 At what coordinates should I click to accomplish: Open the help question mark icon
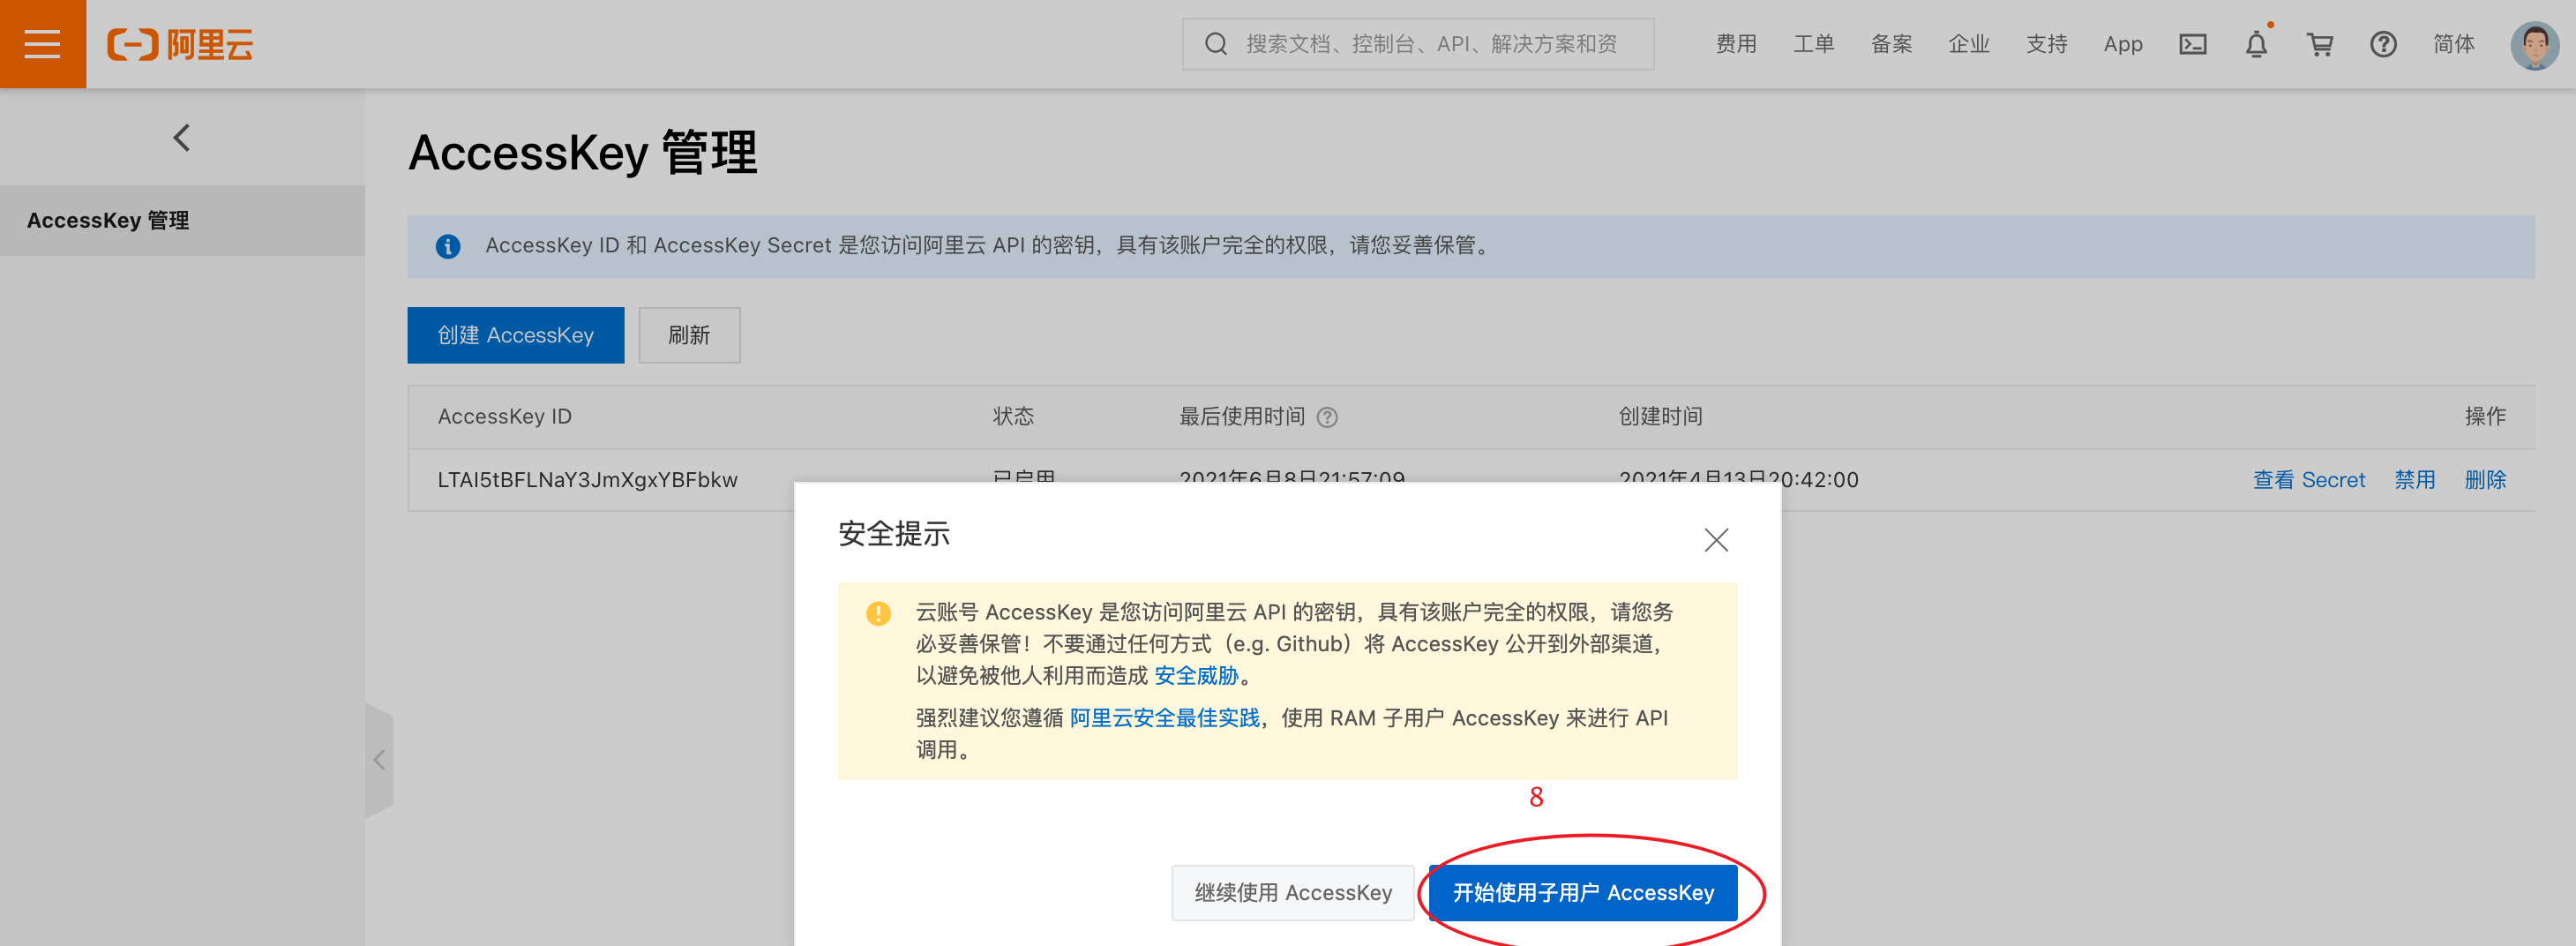2383,44
